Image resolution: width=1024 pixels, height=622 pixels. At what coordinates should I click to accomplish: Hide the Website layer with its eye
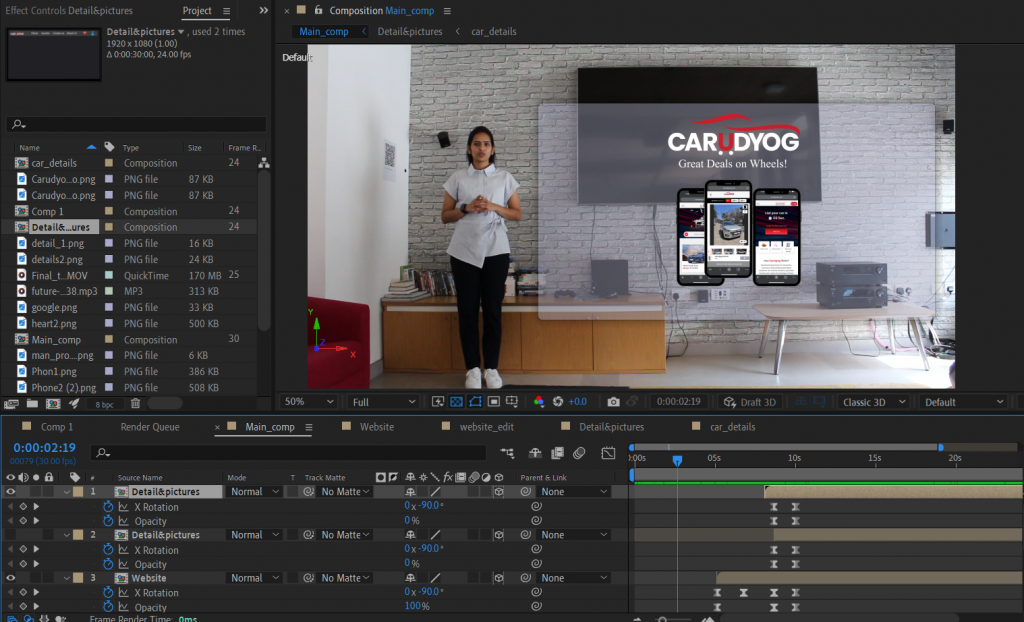coord(10,578)
